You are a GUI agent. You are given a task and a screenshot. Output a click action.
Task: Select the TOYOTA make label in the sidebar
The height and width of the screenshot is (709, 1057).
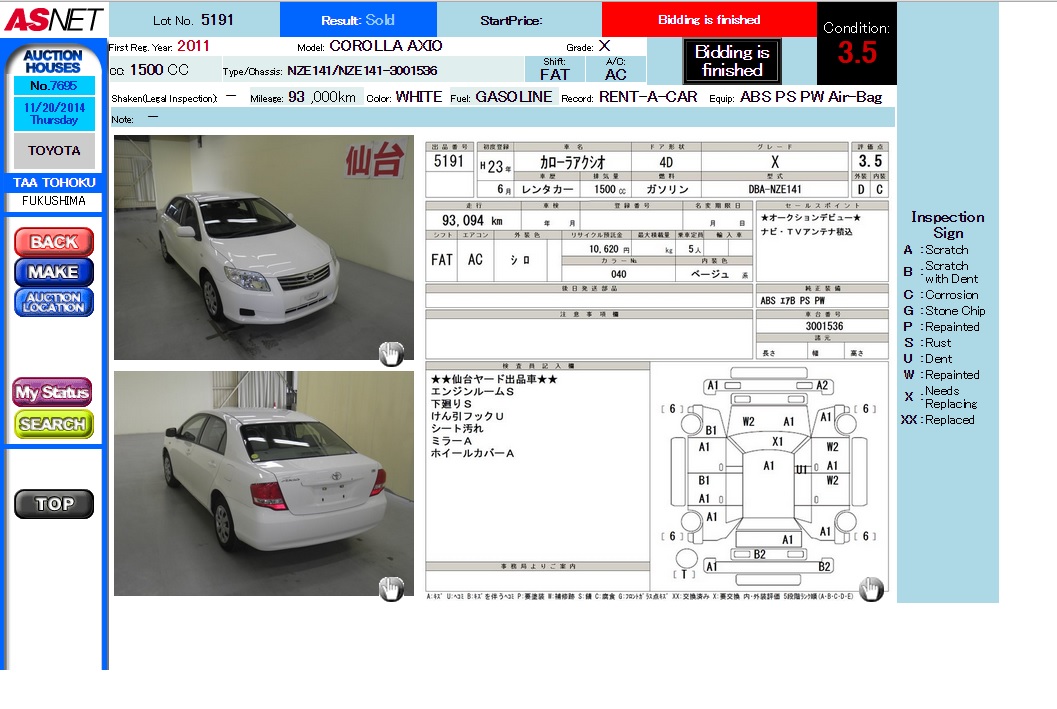pyautogui.click(x=54, y=150)
